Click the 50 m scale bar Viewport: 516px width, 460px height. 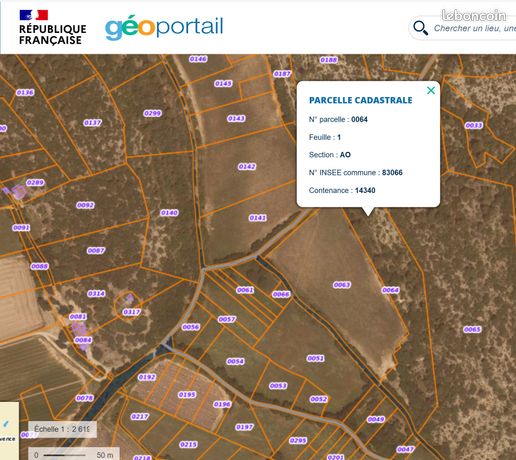(x=74, y=455)
